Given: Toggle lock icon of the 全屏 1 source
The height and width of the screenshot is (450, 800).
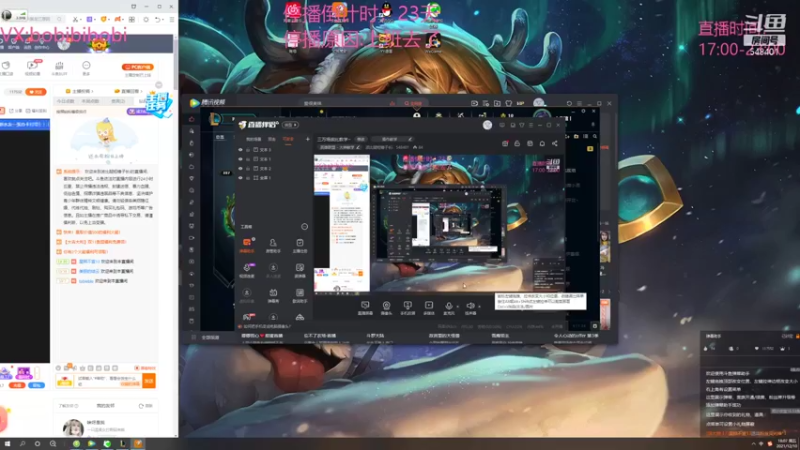Looking at the screenshot, I should click(248, 178).
